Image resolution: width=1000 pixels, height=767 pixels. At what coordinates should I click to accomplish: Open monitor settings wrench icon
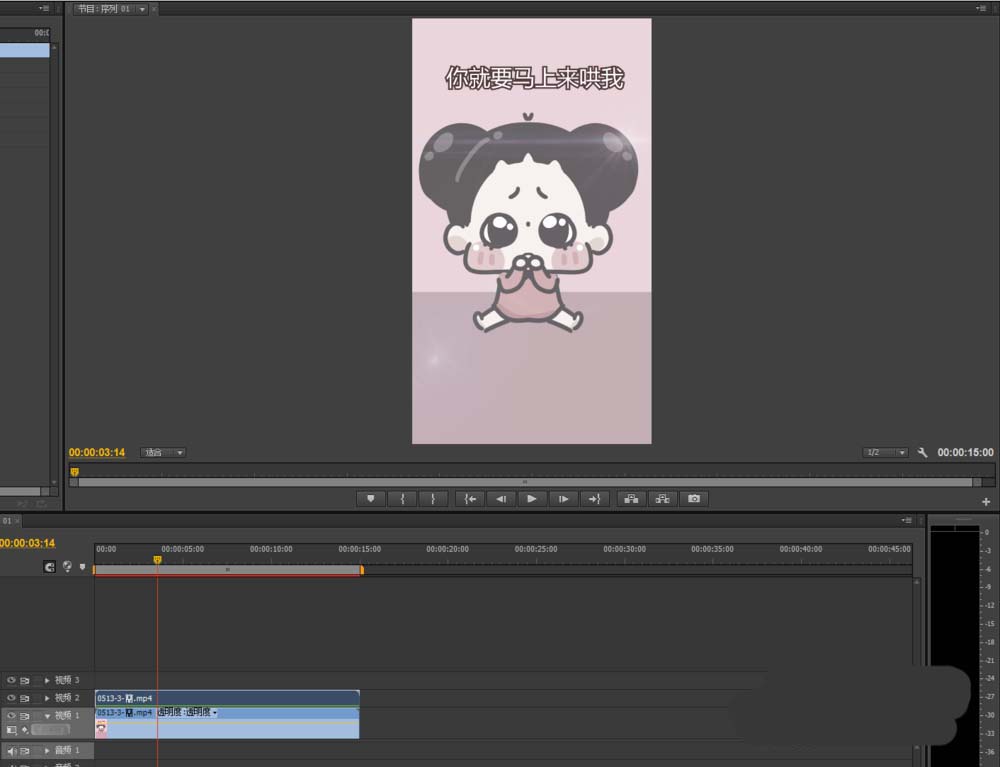pos(922,453)
